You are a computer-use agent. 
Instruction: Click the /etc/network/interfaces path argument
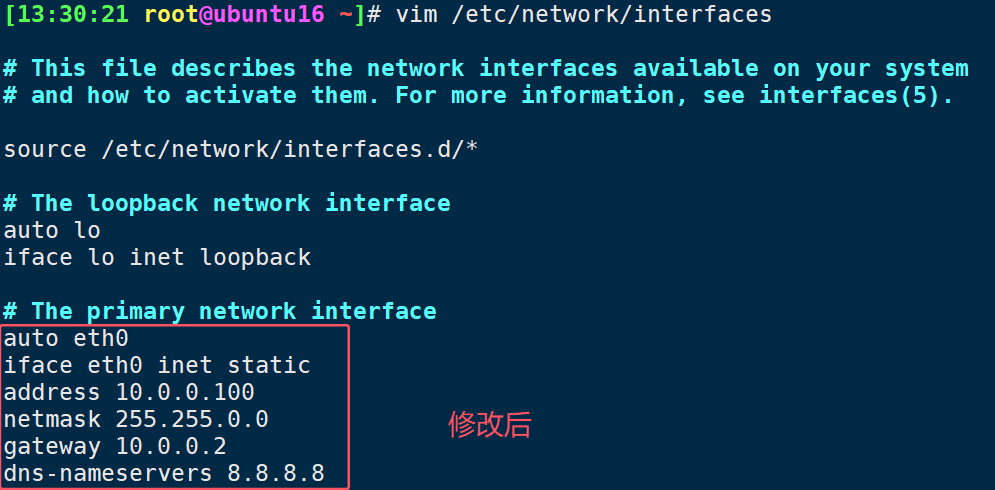pyautogui.click(x=612, y=14)
